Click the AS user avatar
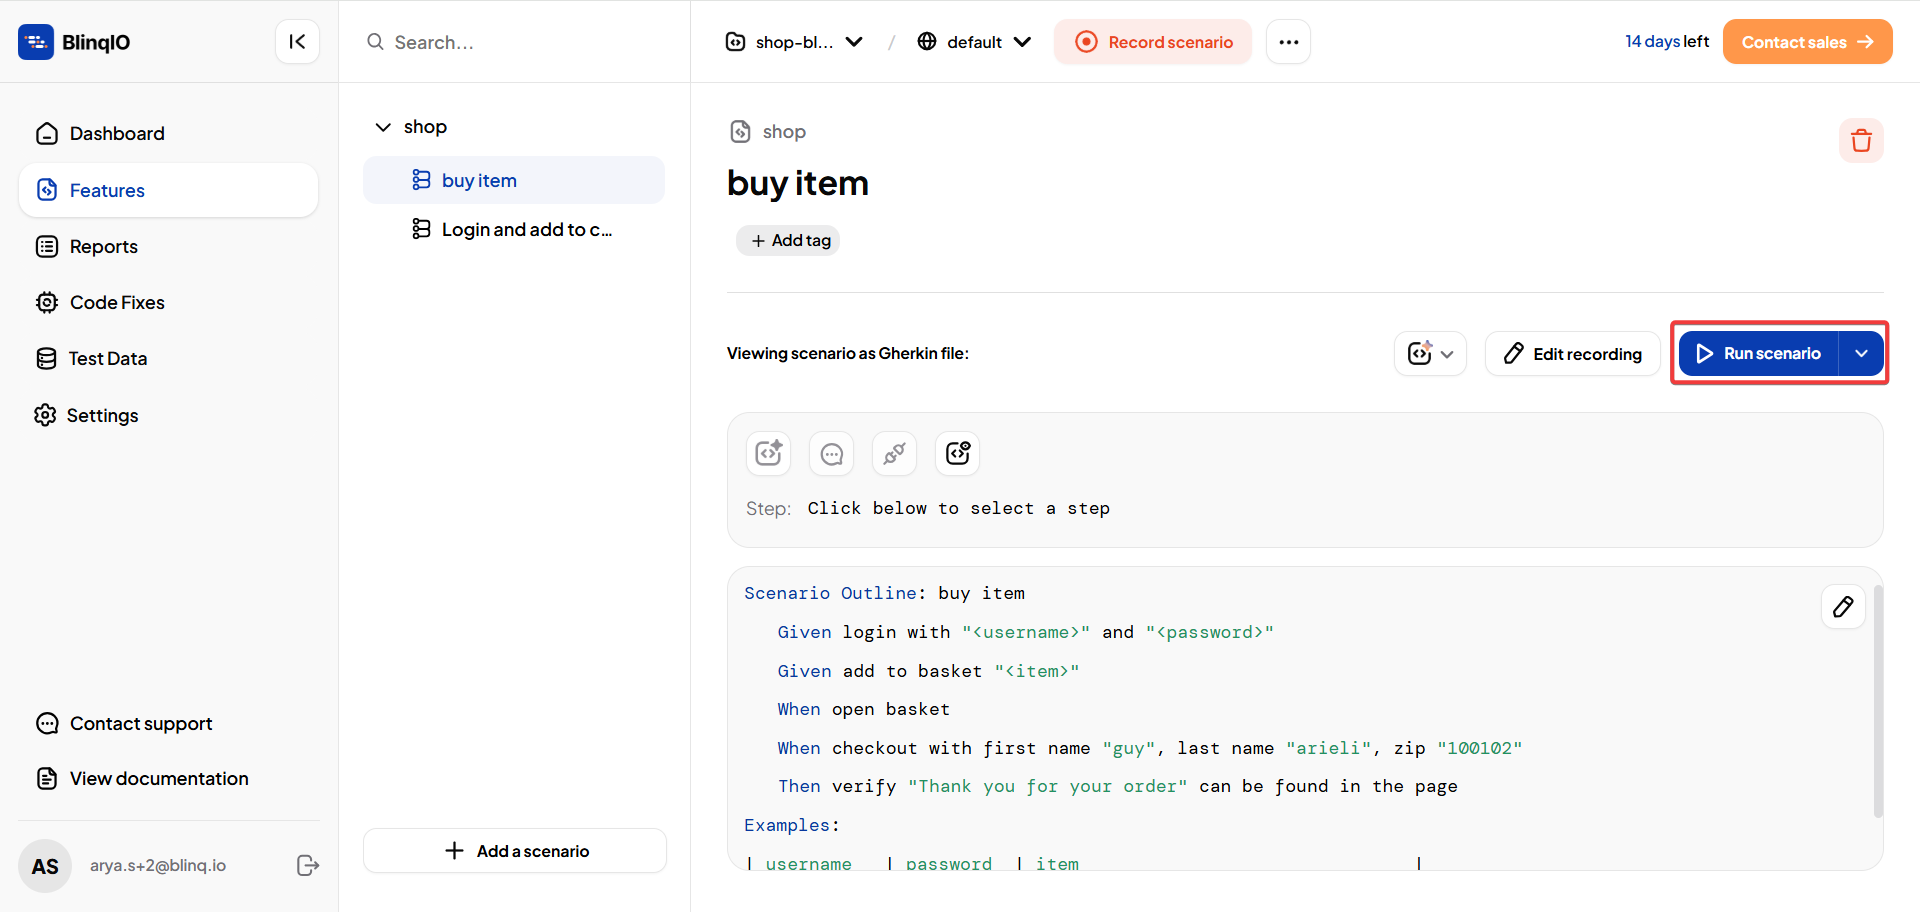1920x912 pixels. coord(45,866)
